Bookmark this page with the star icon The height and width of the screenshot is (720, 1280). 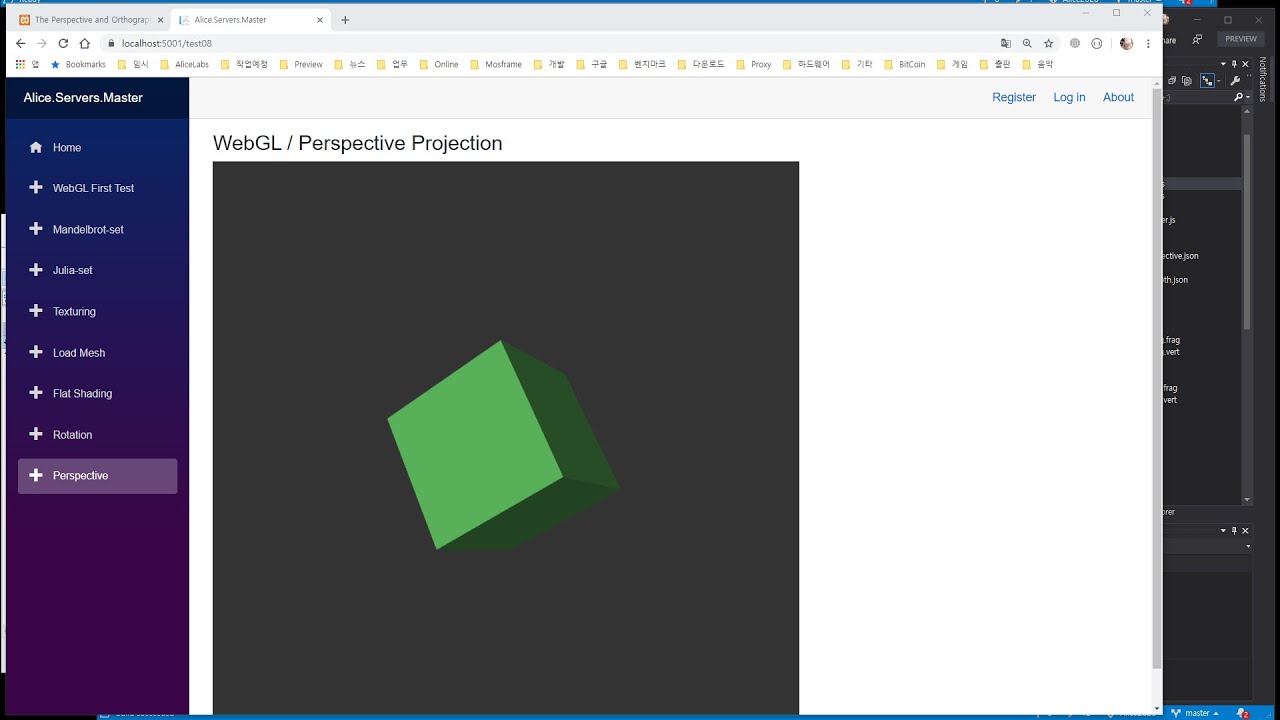(1049, 43)
